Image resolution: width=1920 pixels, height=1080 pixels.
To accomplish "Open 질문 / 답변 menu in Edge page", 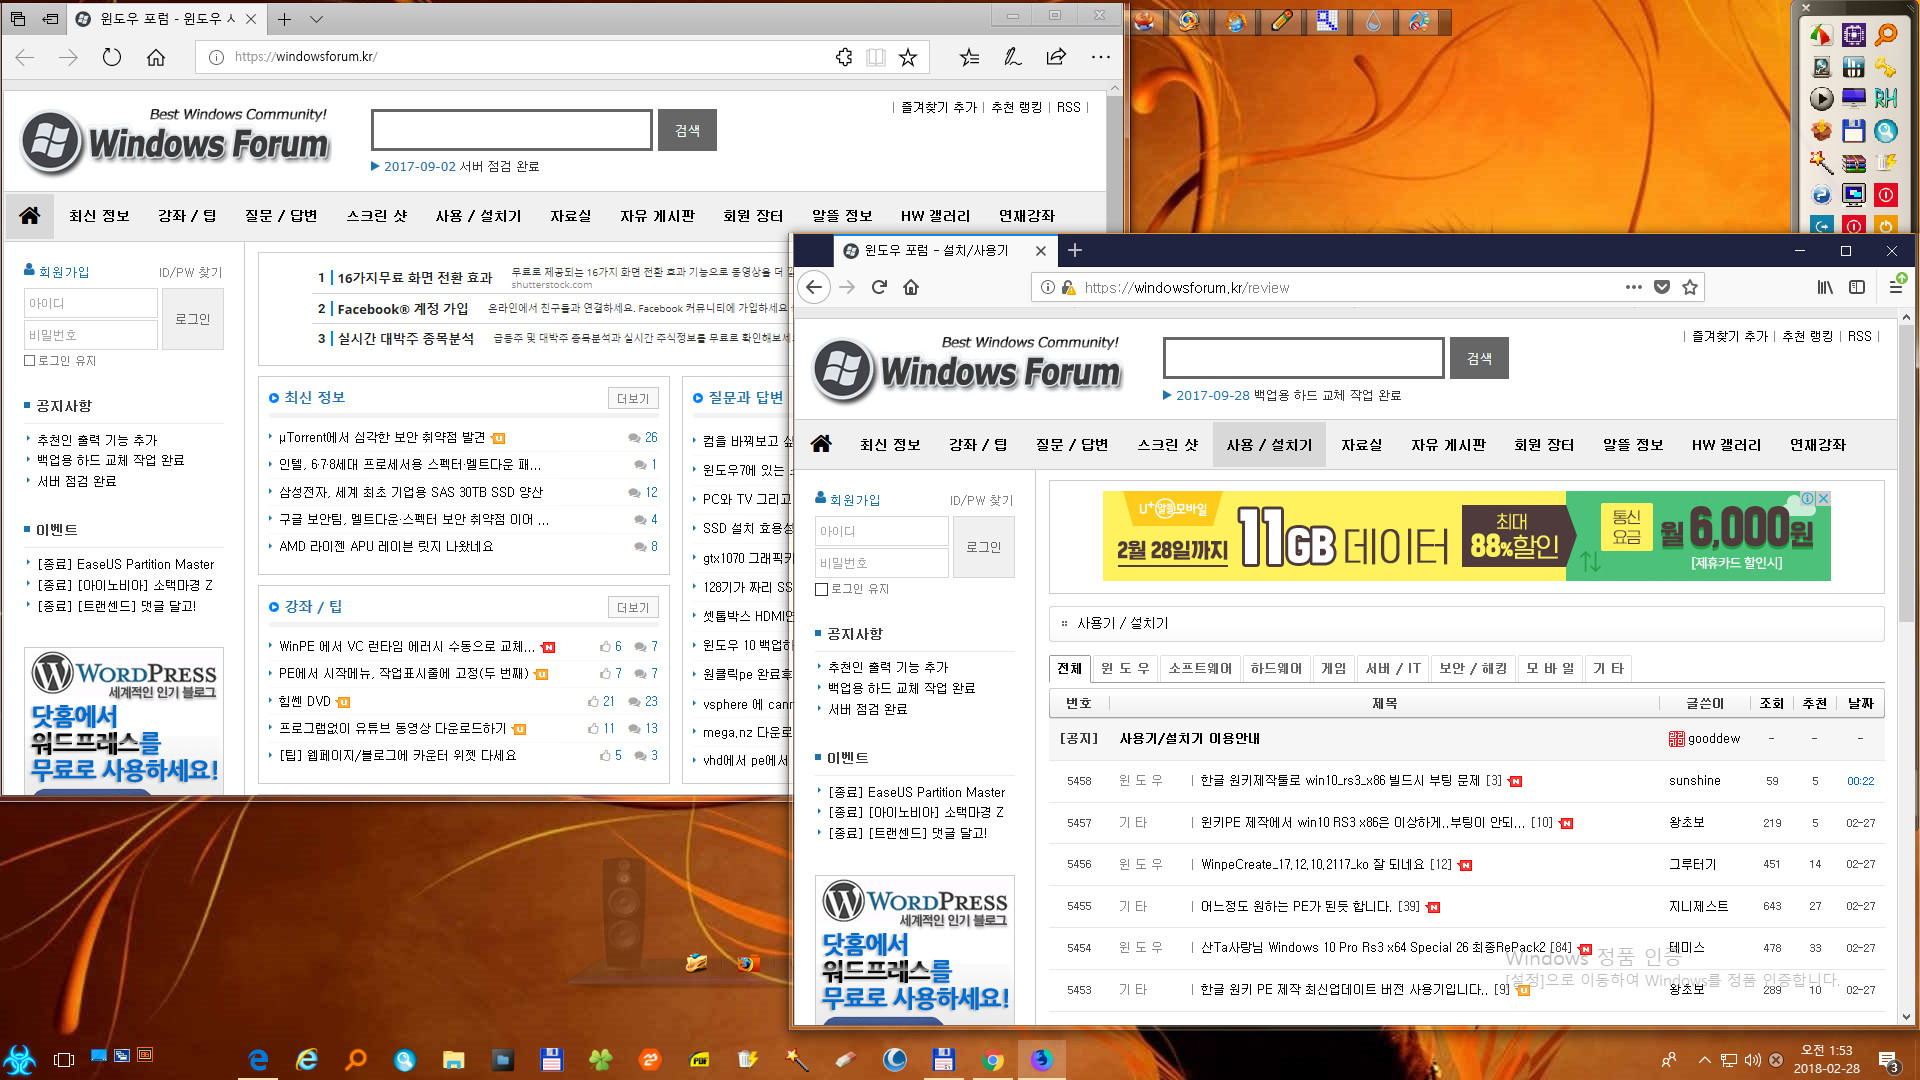I will 281,216.
